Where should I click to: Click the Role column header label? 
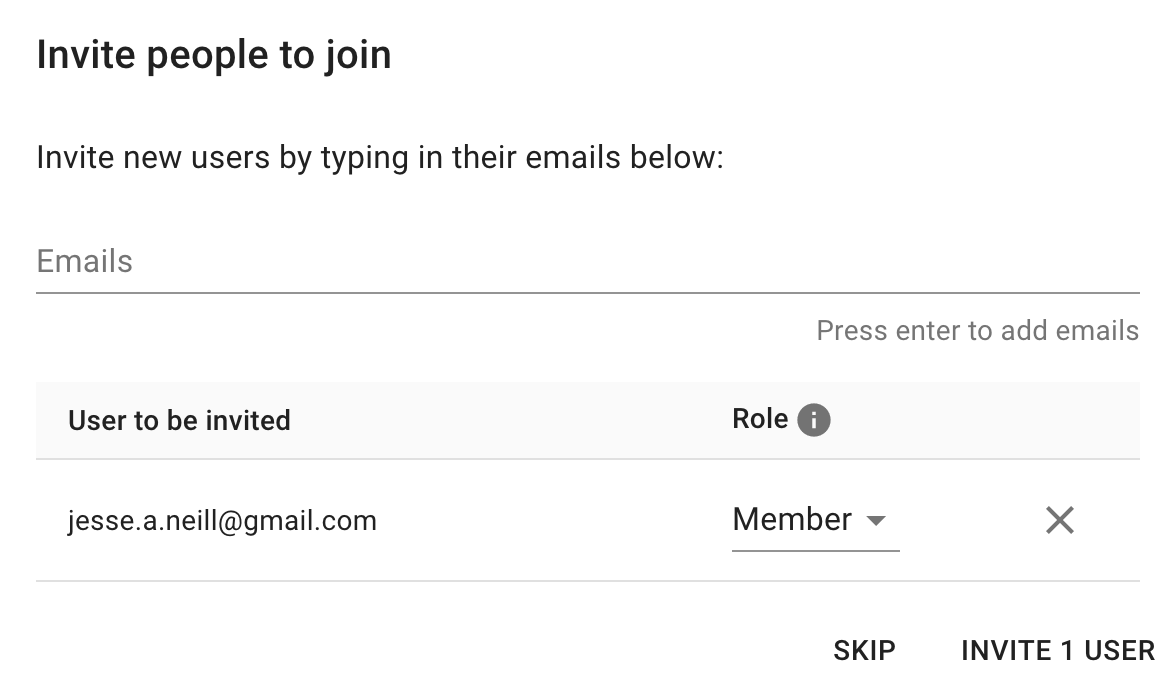(760, 419)
